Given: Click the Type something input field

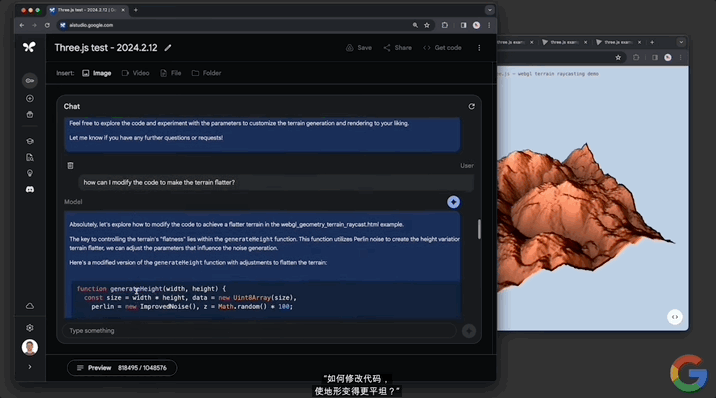Looking at the screenshot, I should (259, 331).
